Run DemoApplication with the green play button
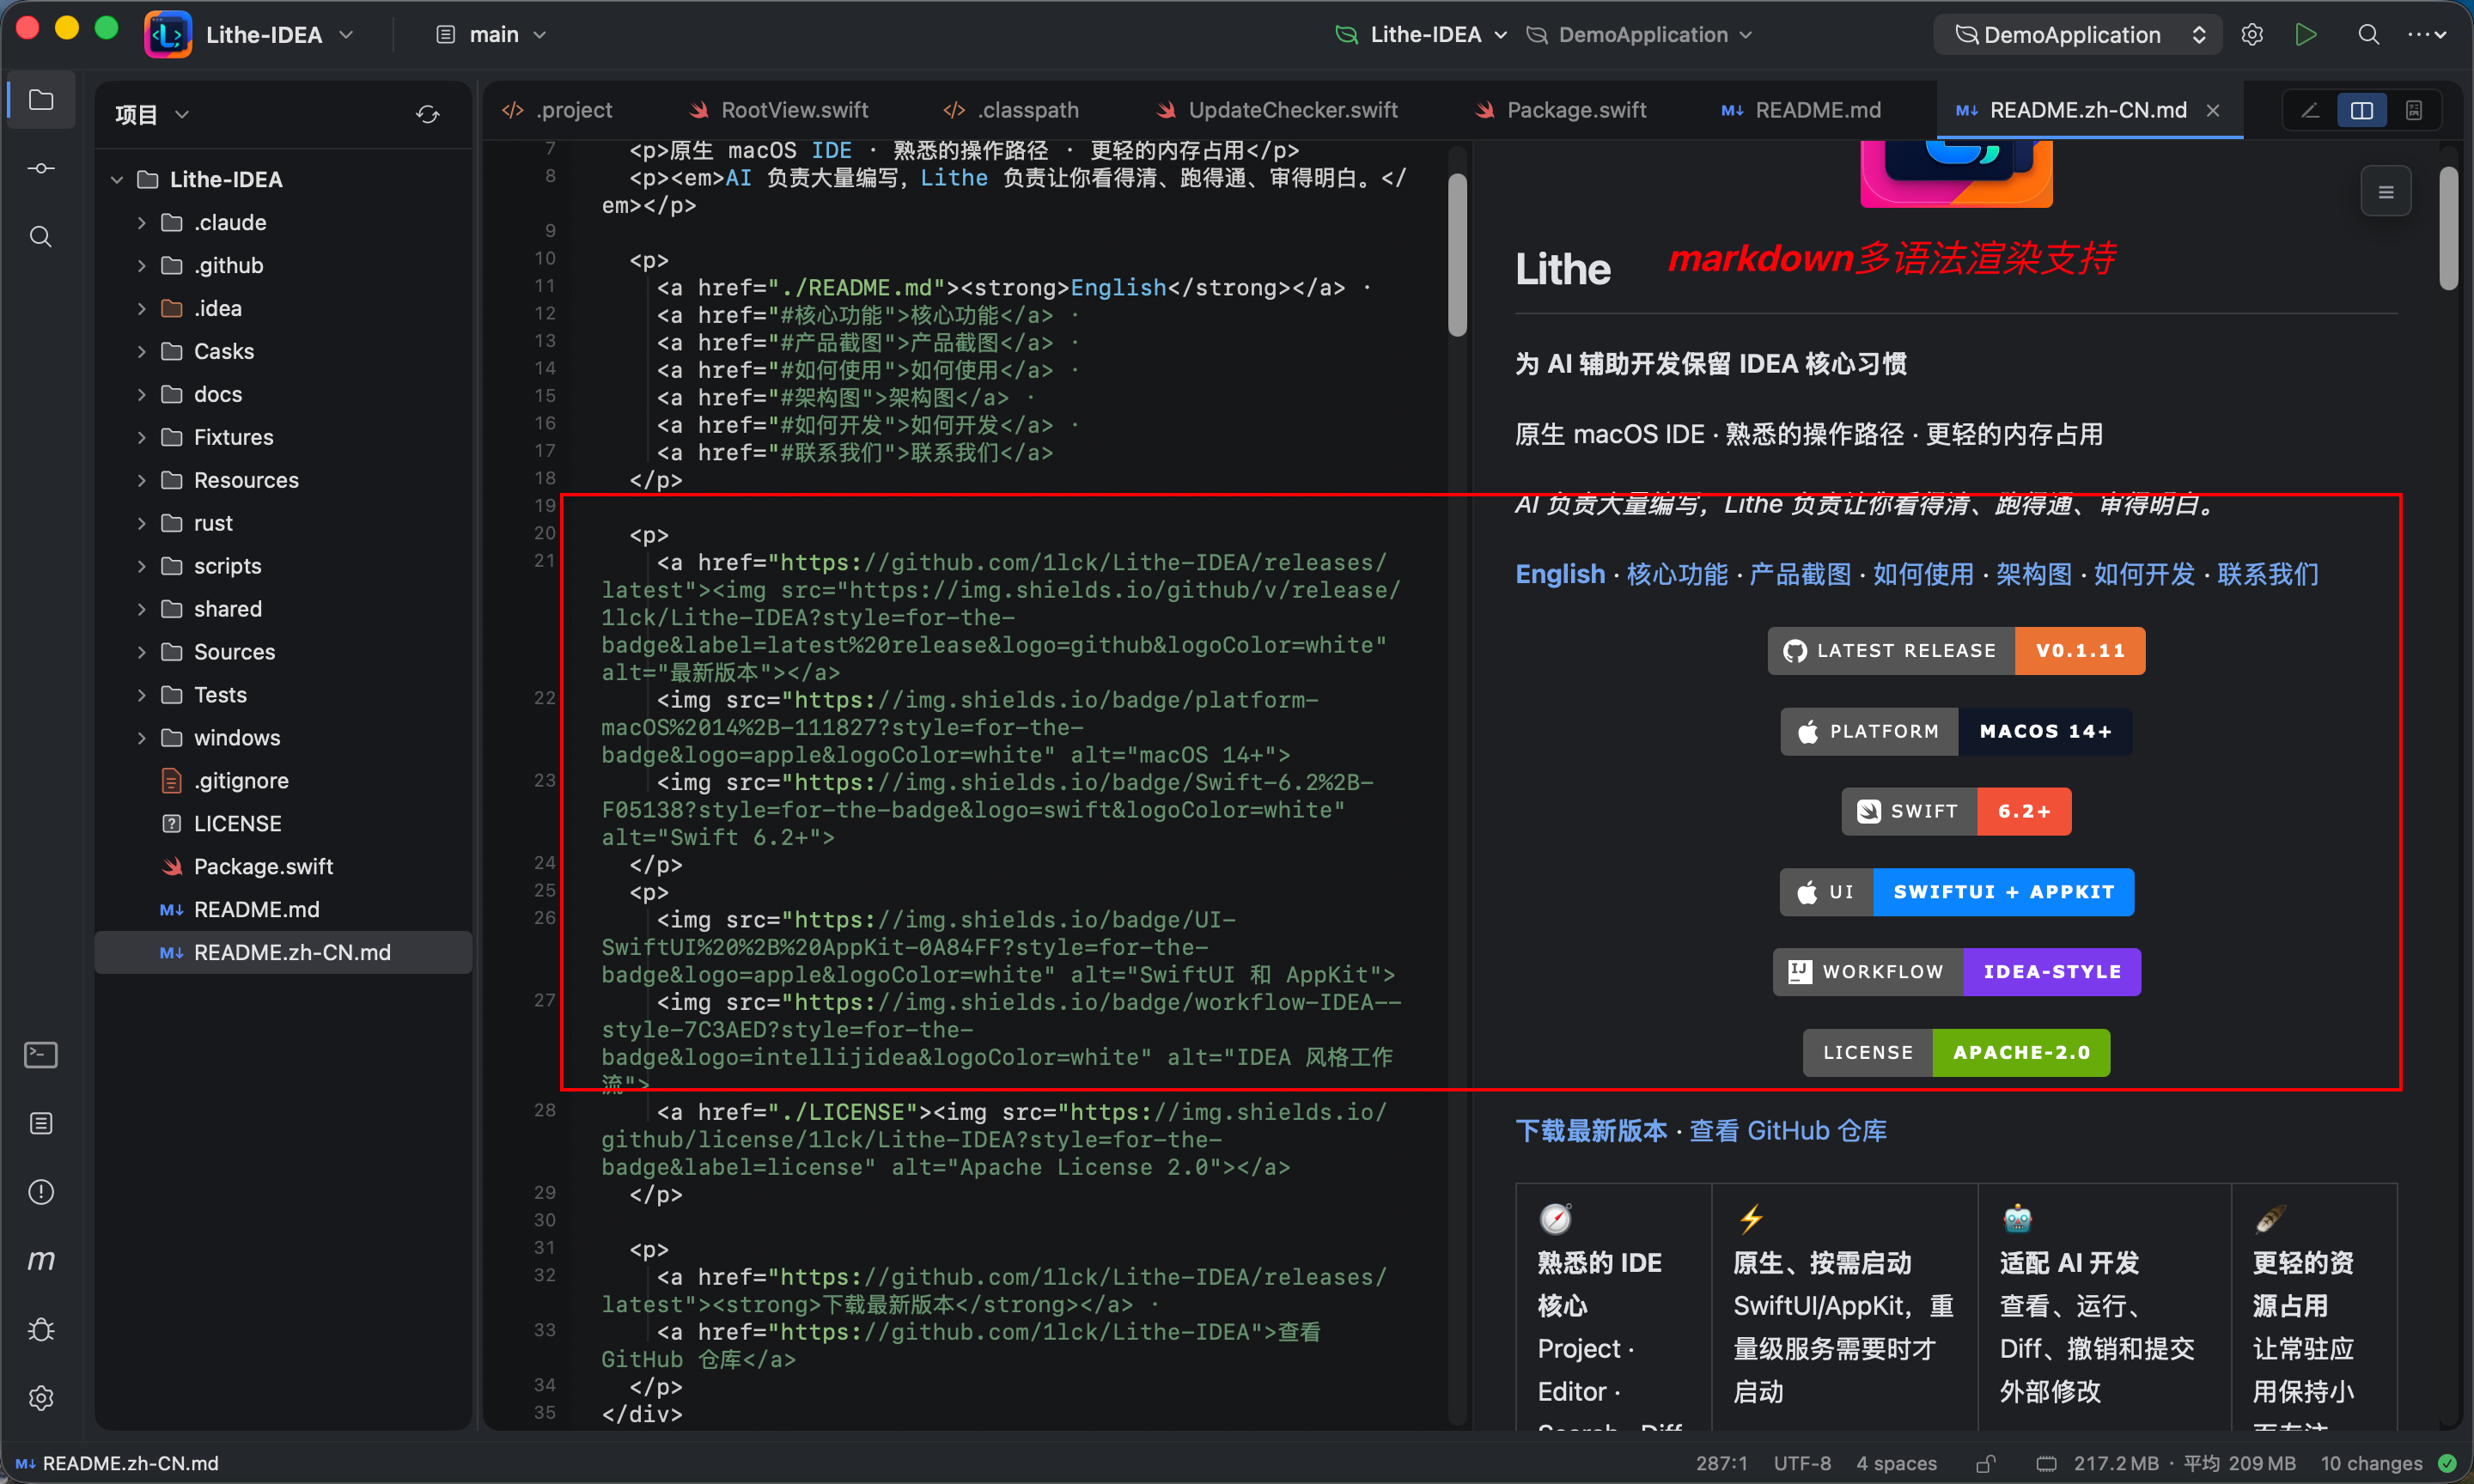Screen dimensions: 2474x1484 (2305, 35)
